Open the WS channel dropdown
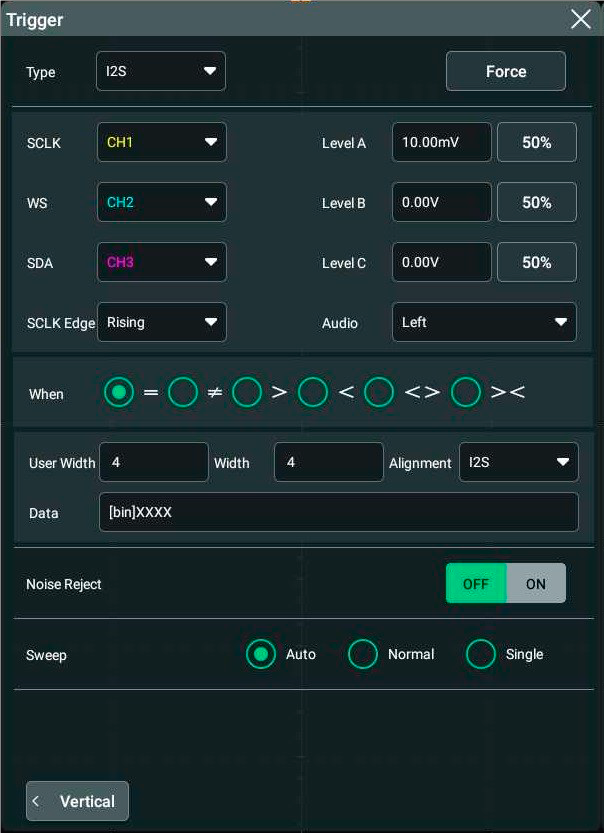 [x=162, y=202]
